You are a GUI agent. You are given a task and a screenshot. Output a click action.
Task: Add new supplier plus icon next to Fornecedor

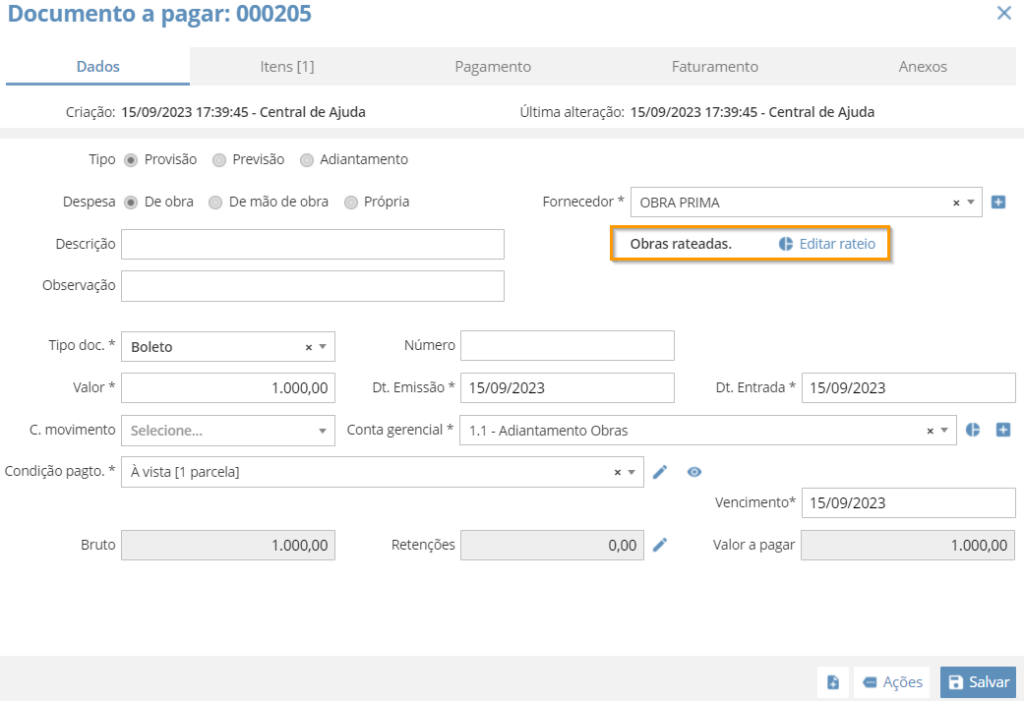click(x=998, y=202)
